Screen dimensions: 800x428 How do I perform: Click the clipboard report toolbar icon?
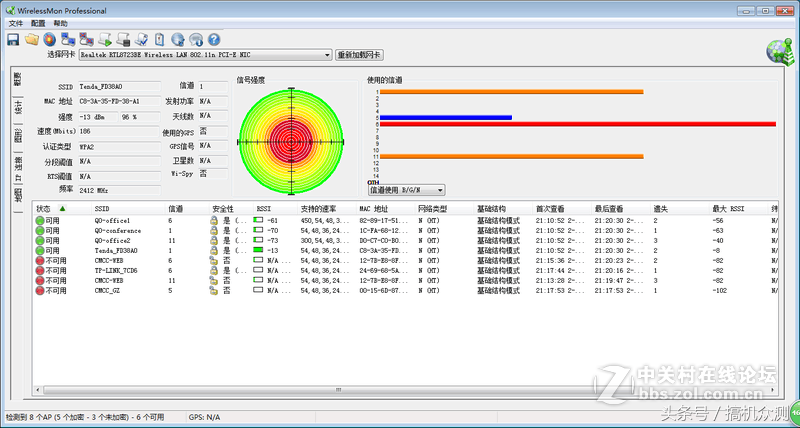[159, 39]
